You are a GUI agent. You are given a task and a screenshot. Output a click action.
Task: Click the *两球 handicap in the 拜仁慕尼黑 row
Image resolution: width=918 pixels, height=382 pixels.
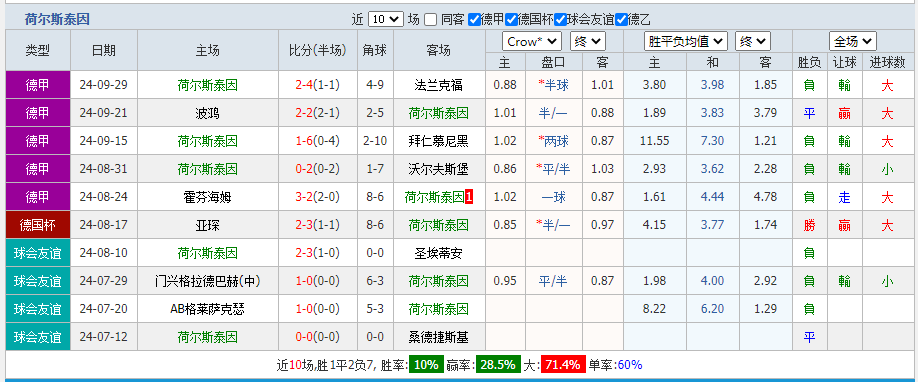click(x=553, y=141)
